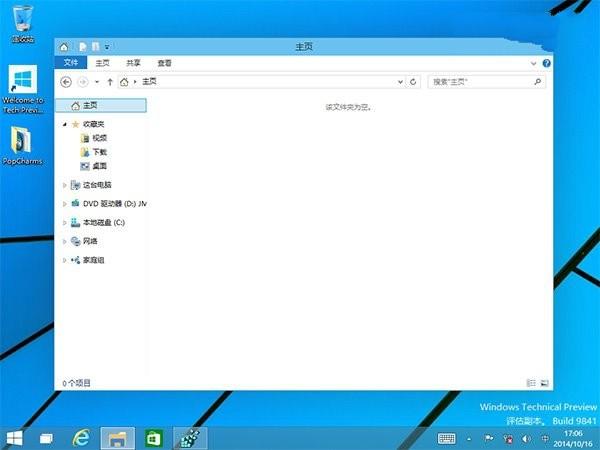Select 下载 in the favorites list
Viewport: 600px width, 450px height.
[99, 152]
